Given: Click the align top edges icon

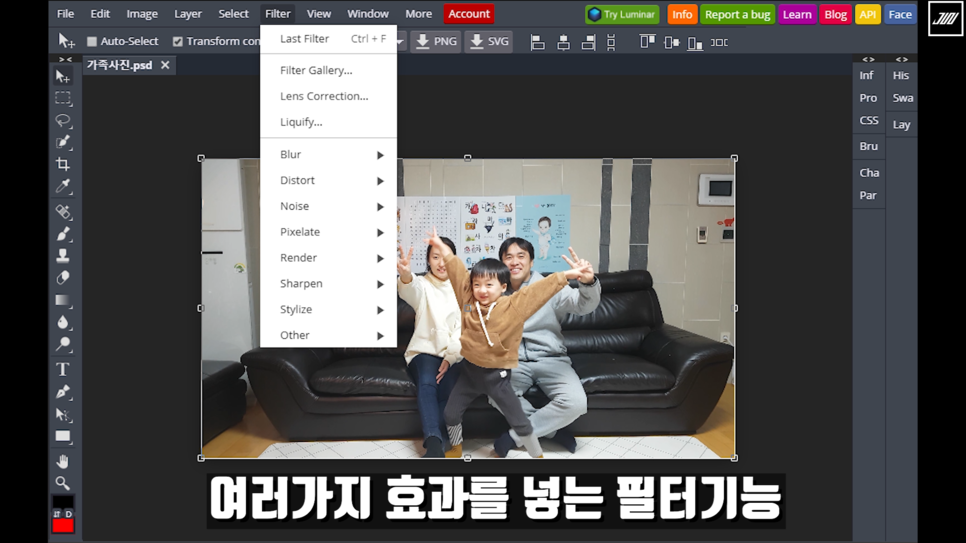Looking at the screenshot, I should click(647, 42).
